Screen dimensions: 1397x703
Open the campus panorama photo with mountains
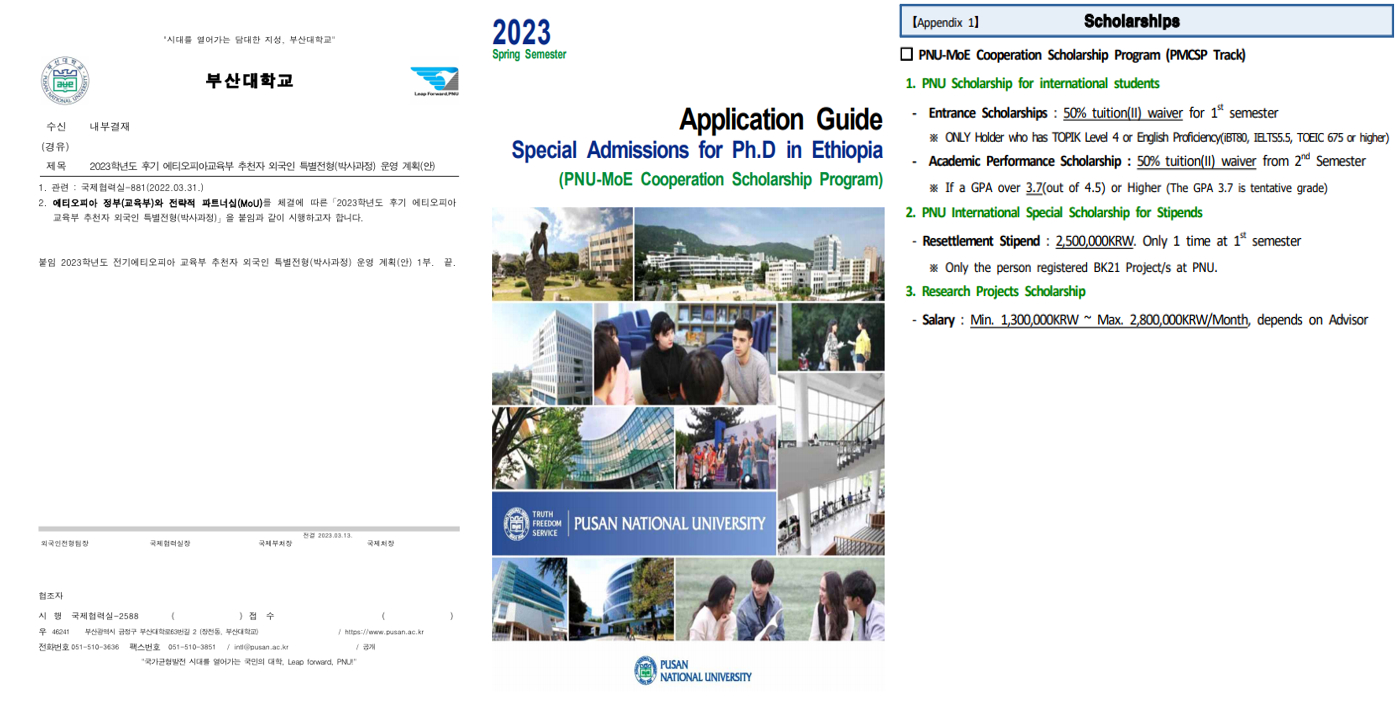(759, 254)
